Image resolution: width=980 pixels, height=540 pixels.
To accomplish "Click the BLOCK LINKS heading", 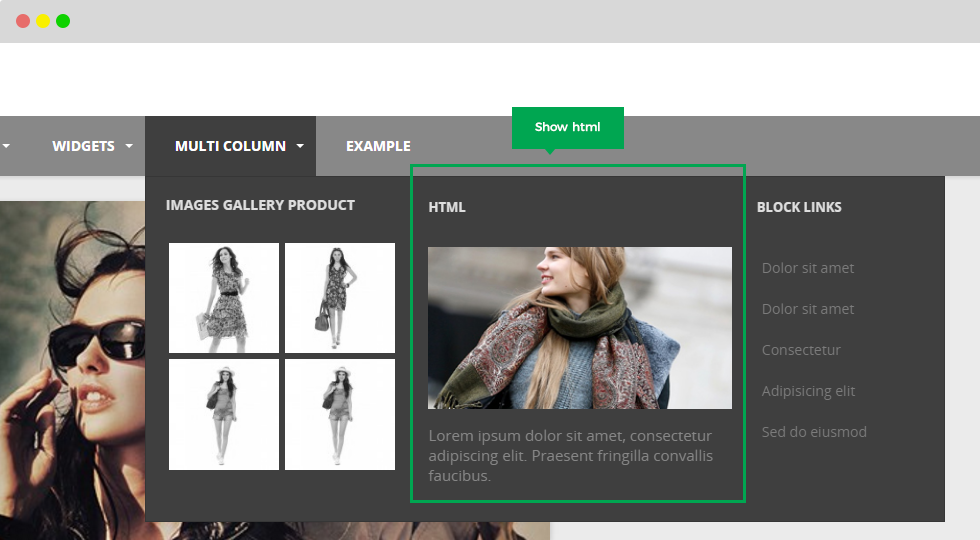I will [x=799, y=208].
